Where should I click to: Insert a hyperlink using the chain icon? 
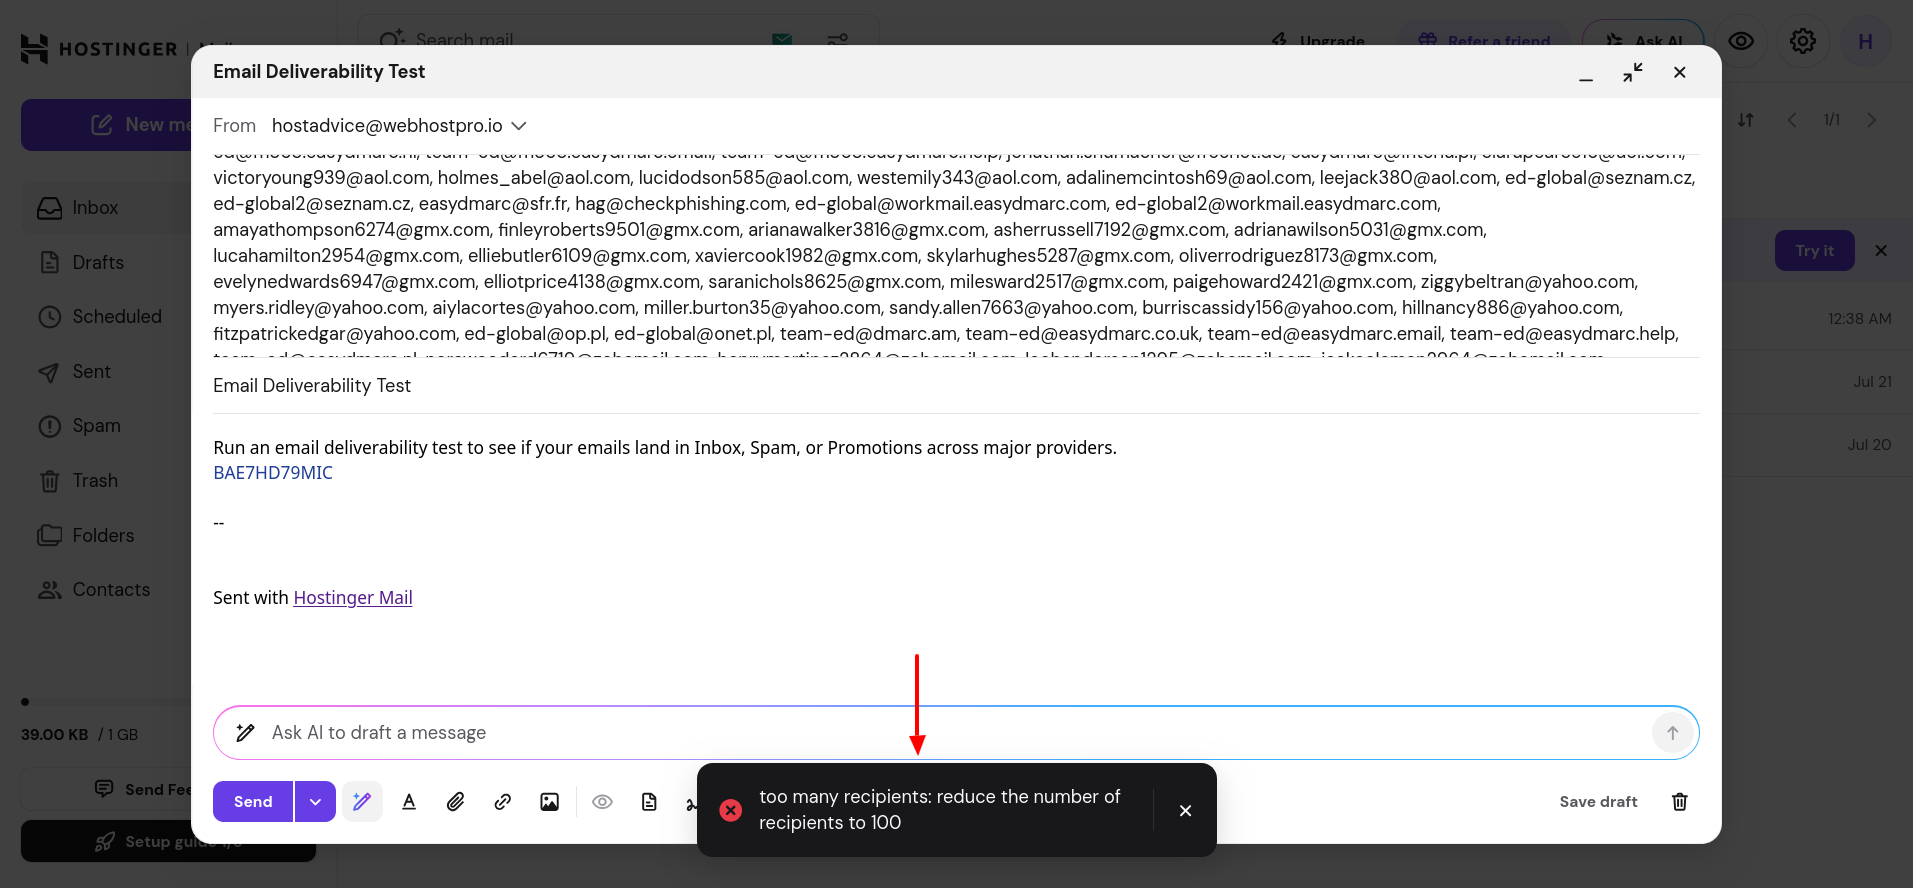[x=503, y=802]
